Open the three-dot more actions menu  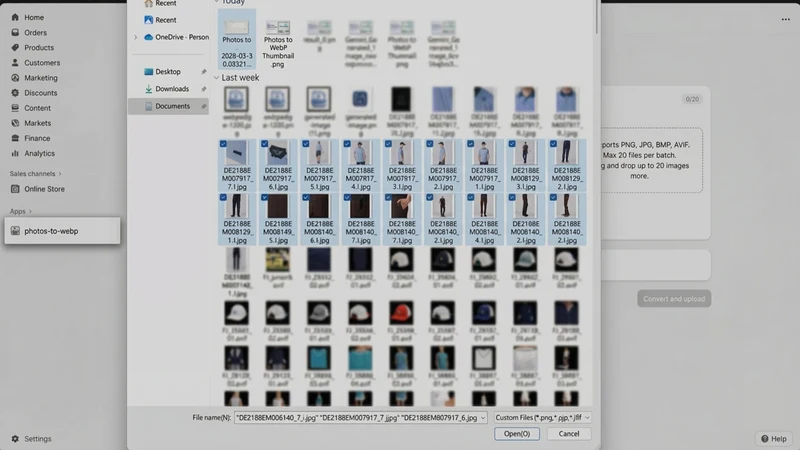(785, 19)
